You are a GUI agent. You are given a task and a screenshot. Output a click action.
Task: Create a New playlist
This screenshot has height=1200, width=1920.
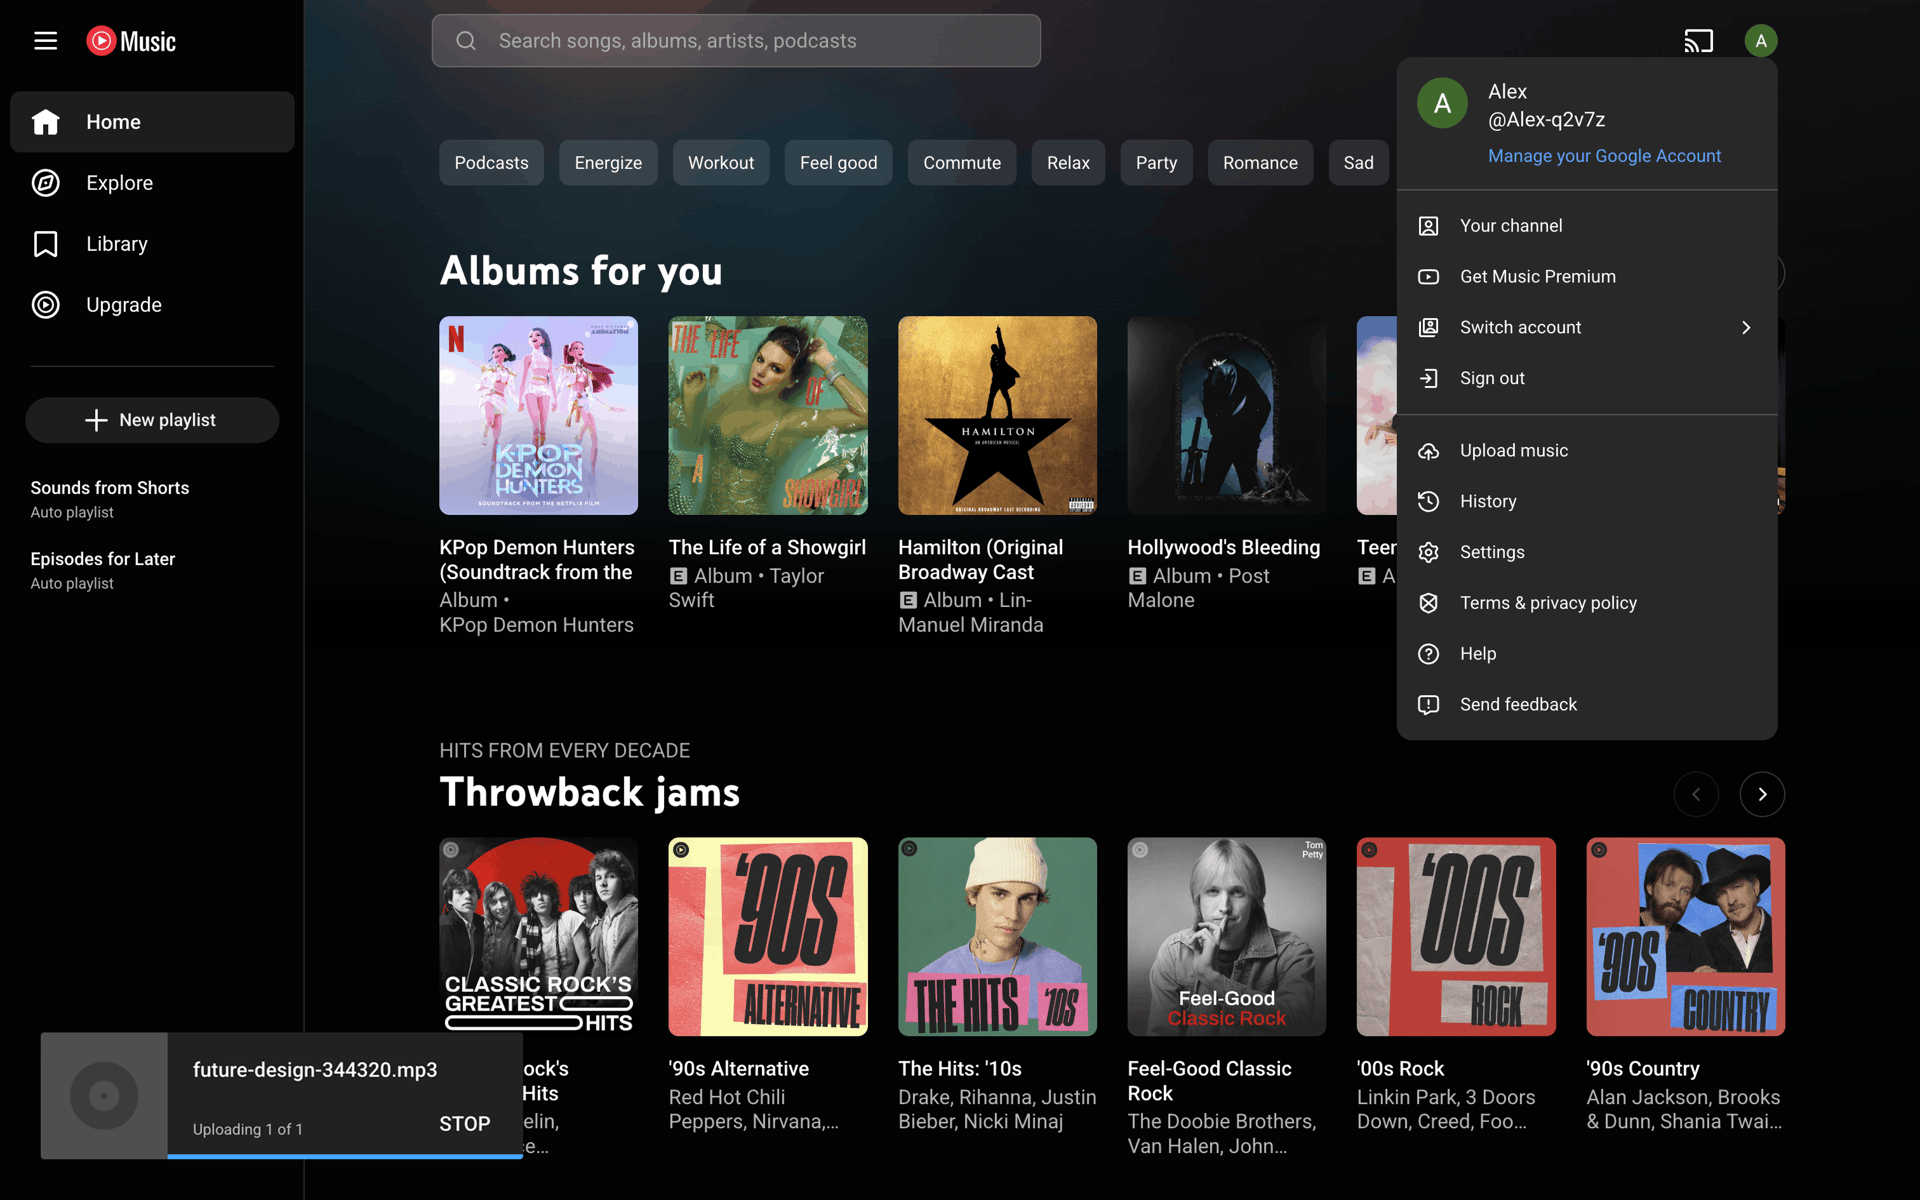[x=152, y=420]
